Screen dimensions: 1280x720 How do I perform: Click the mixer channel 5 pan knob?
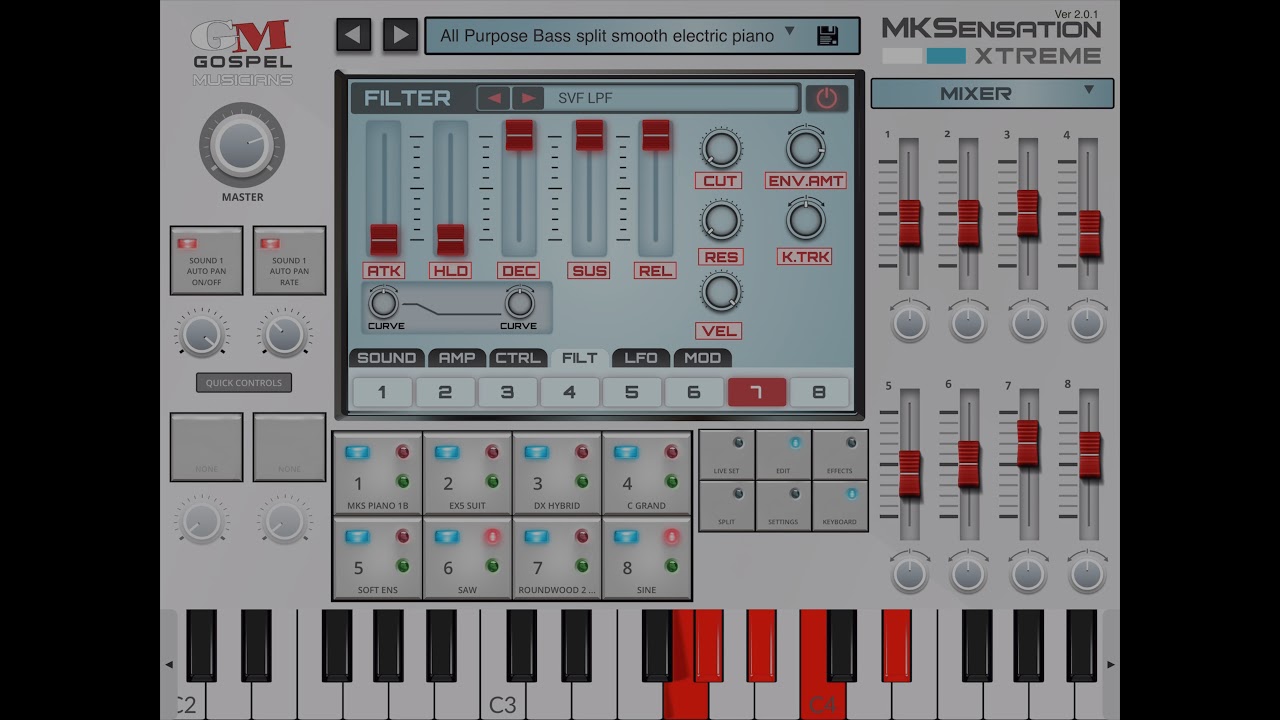[x=909, y=573]
